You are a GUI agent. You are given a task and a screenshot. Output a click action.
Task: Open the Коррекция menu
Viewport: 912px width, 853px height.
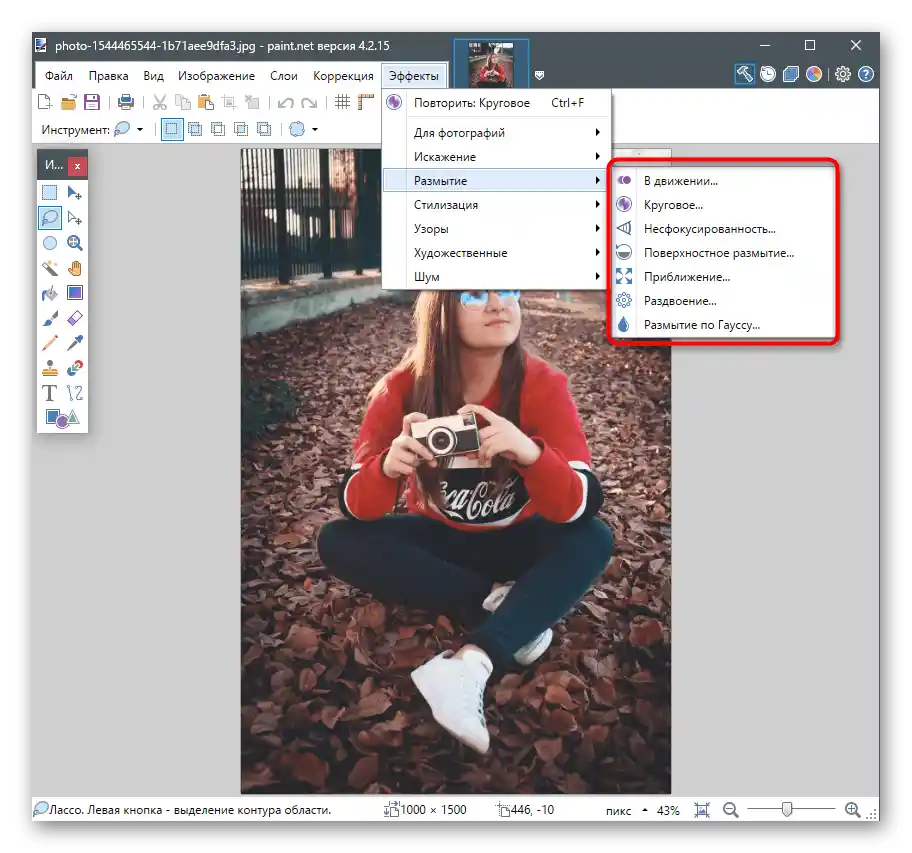(x=343, y=76)
